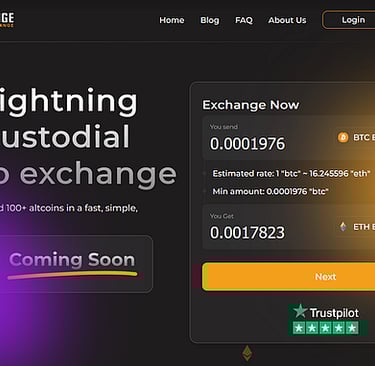The image size is (375, 366).
Task: Click the Min amount 0.0001976 text
Action: click(270, 191)
